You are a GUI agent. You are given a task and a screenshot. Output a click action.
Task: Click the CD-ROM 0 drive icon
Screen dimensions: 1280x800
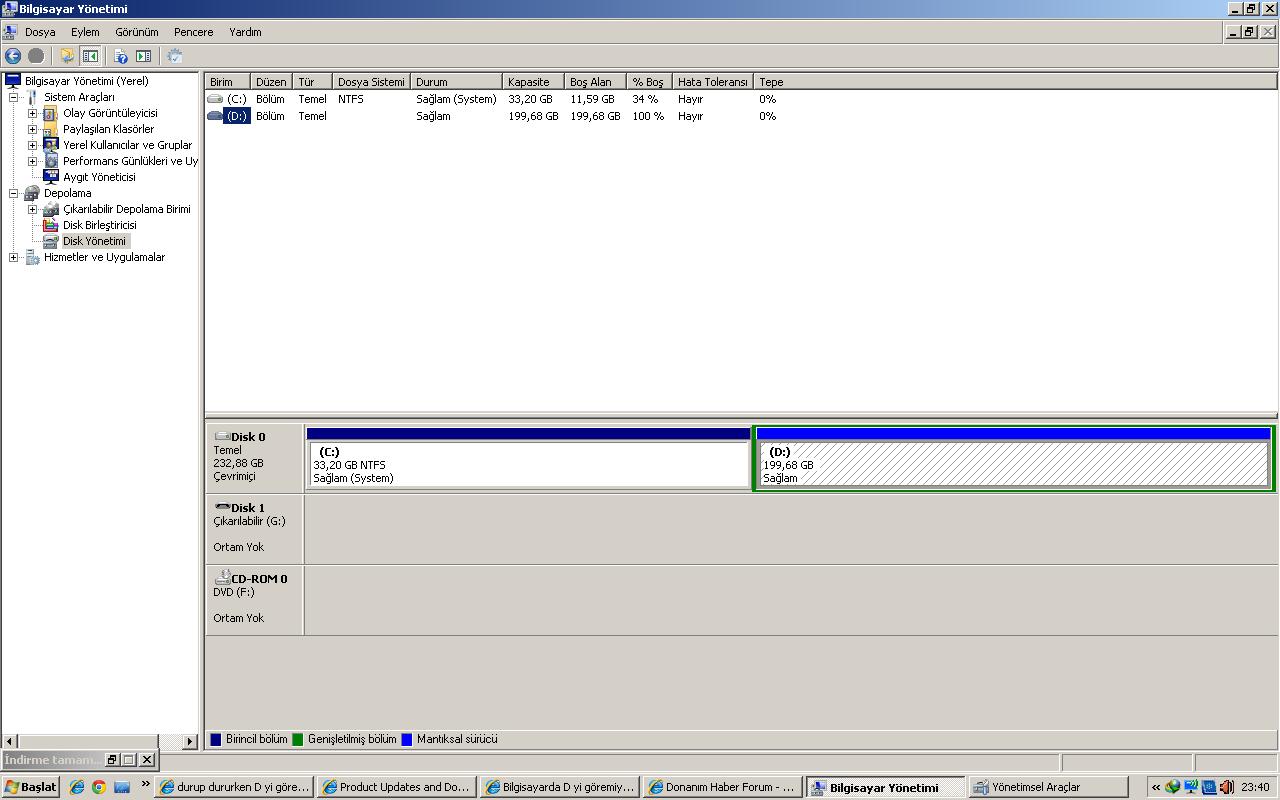coord(222,578)
